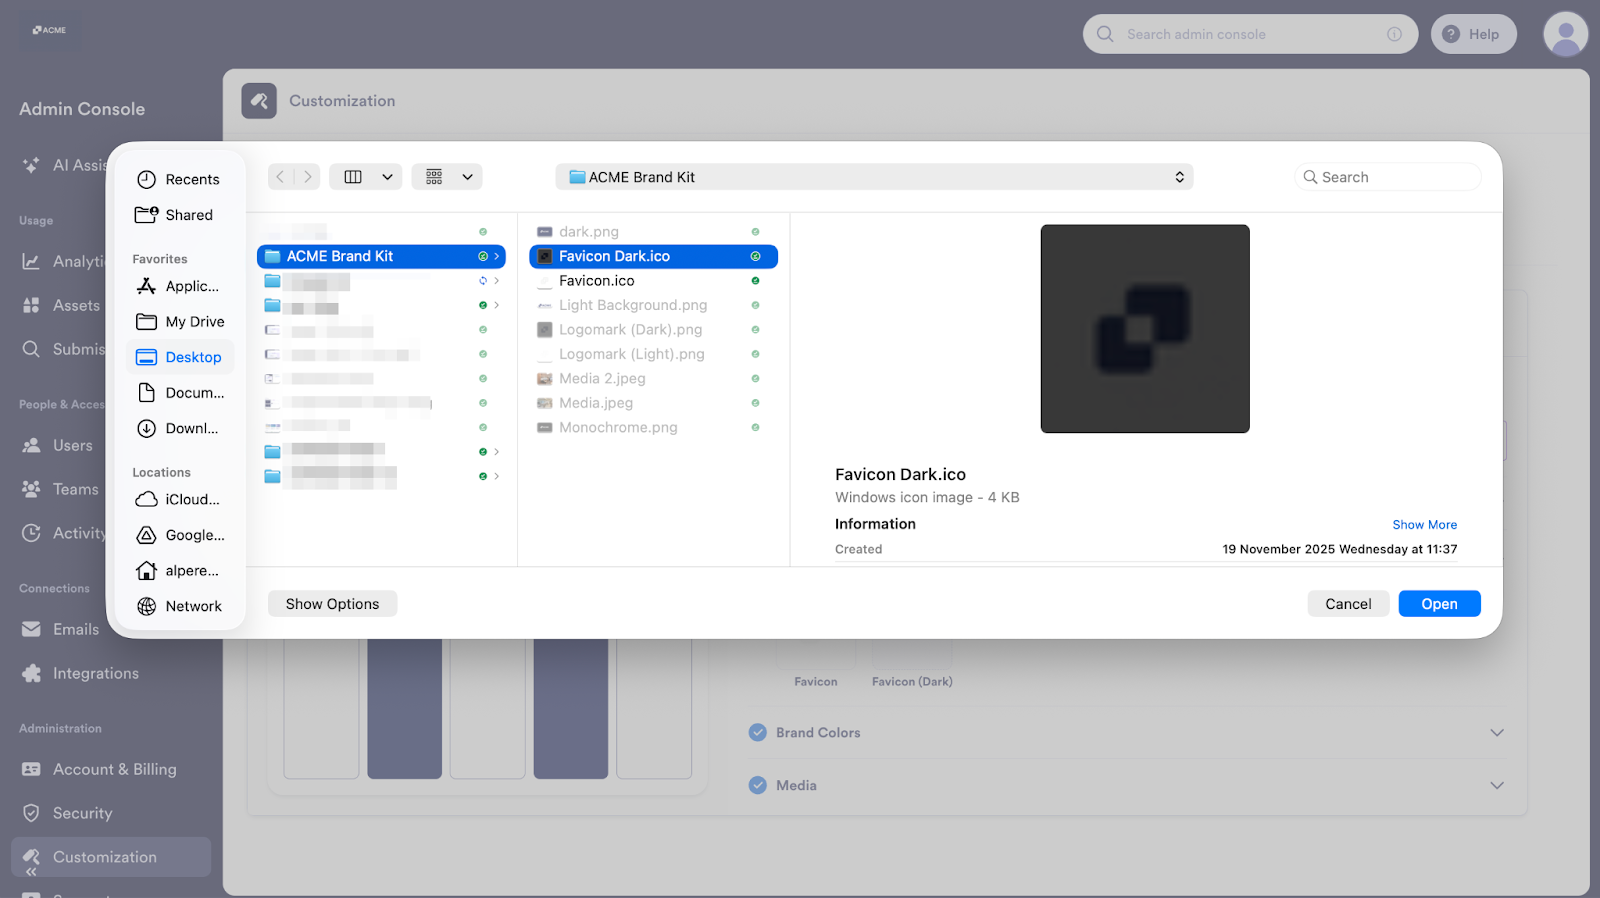The image size is (1600, 898).
Task: Open Assets in admin sidebar
Action: coord(60,306)
